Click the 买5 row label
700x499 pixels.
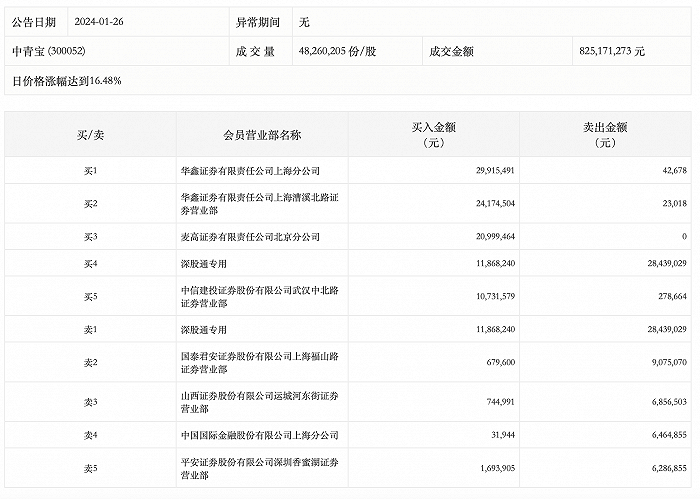[x=89, y=296]
